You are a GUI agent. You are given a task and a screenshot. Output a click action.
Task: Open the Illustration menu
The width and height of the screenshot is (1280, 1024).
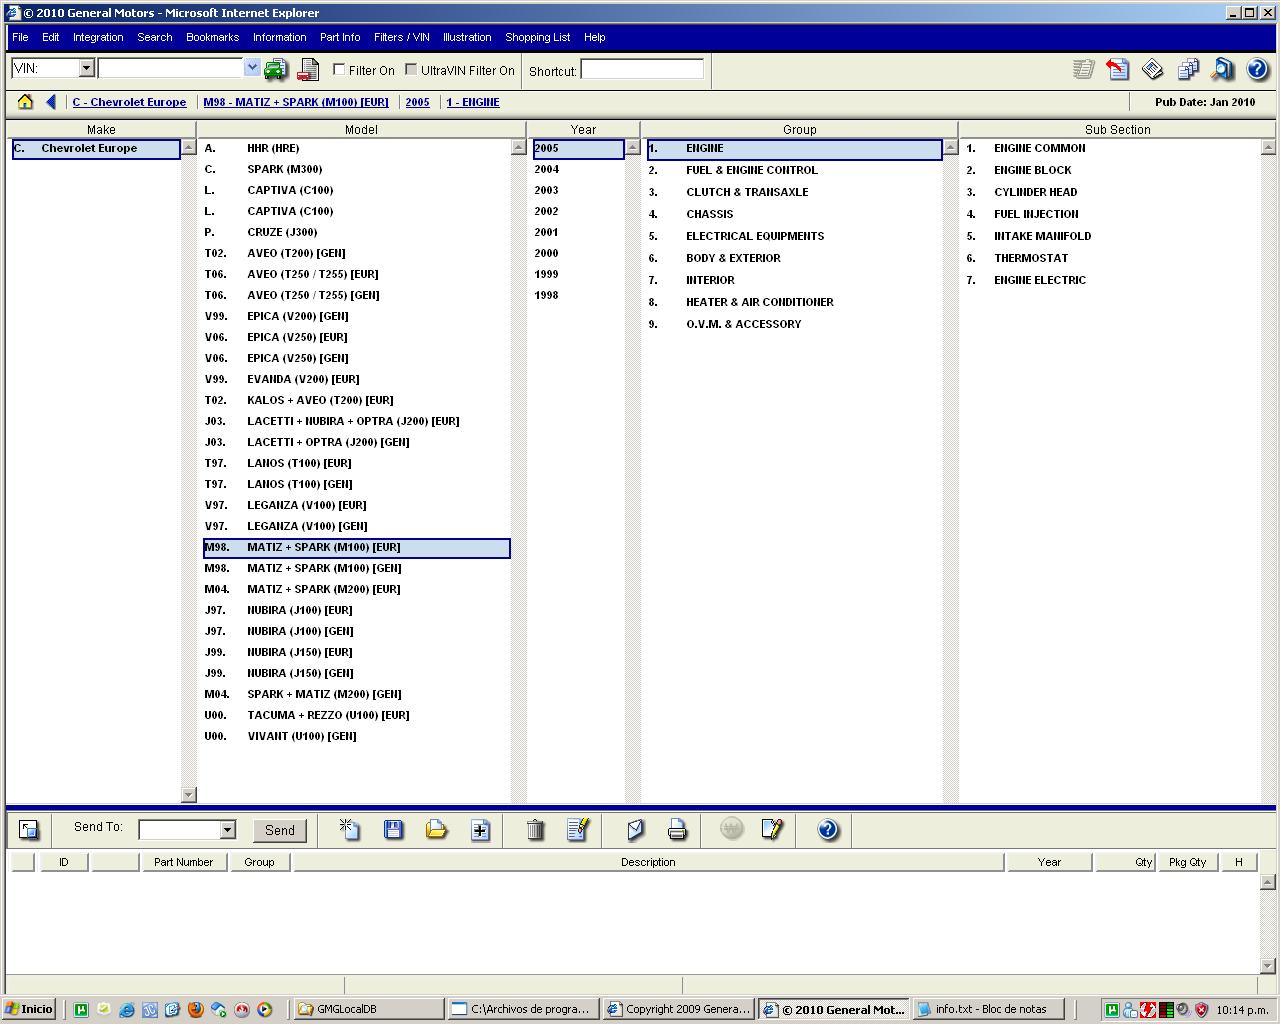coord(467,37)
